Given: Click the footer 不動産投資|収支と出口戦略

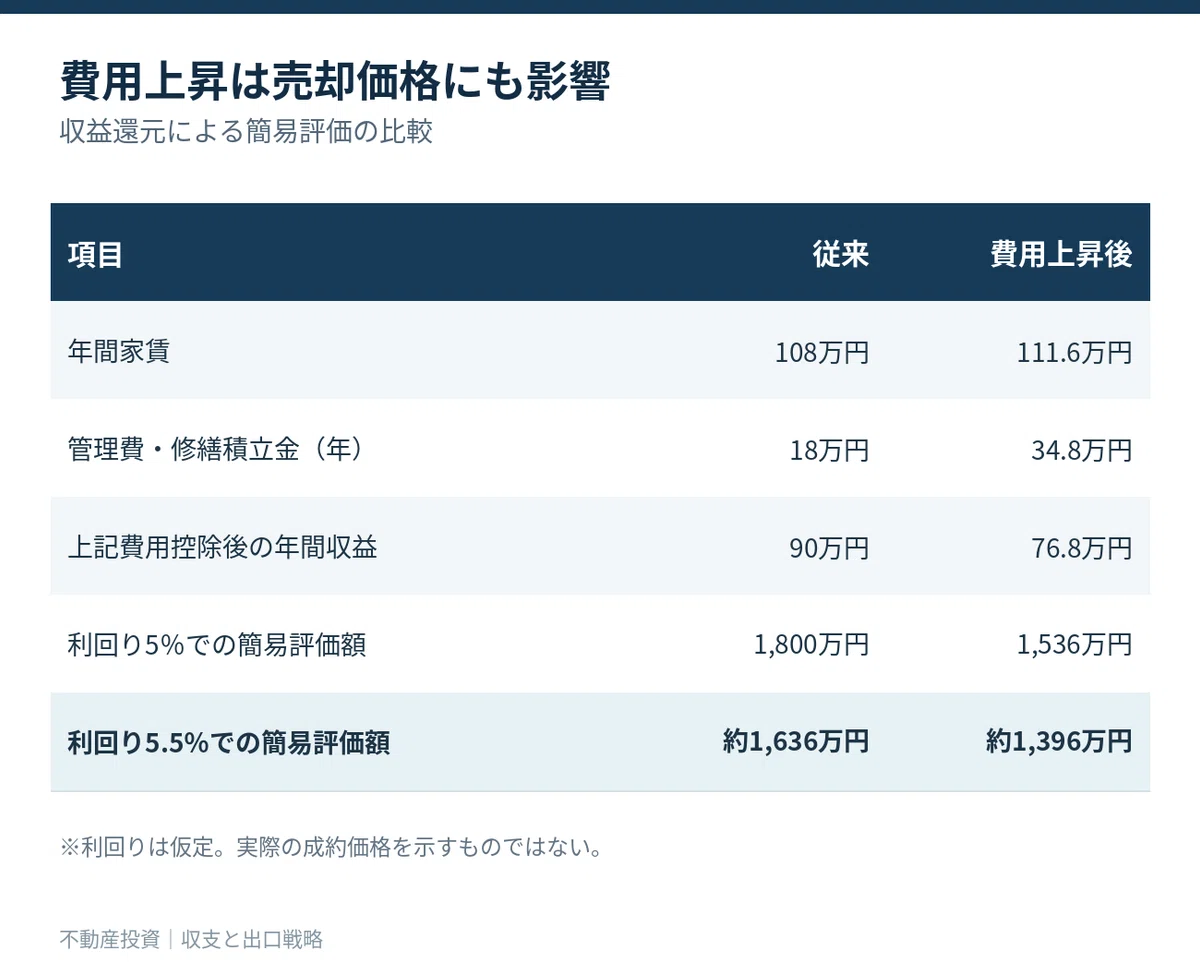Looking at the screenshot, I should [191, 939].
